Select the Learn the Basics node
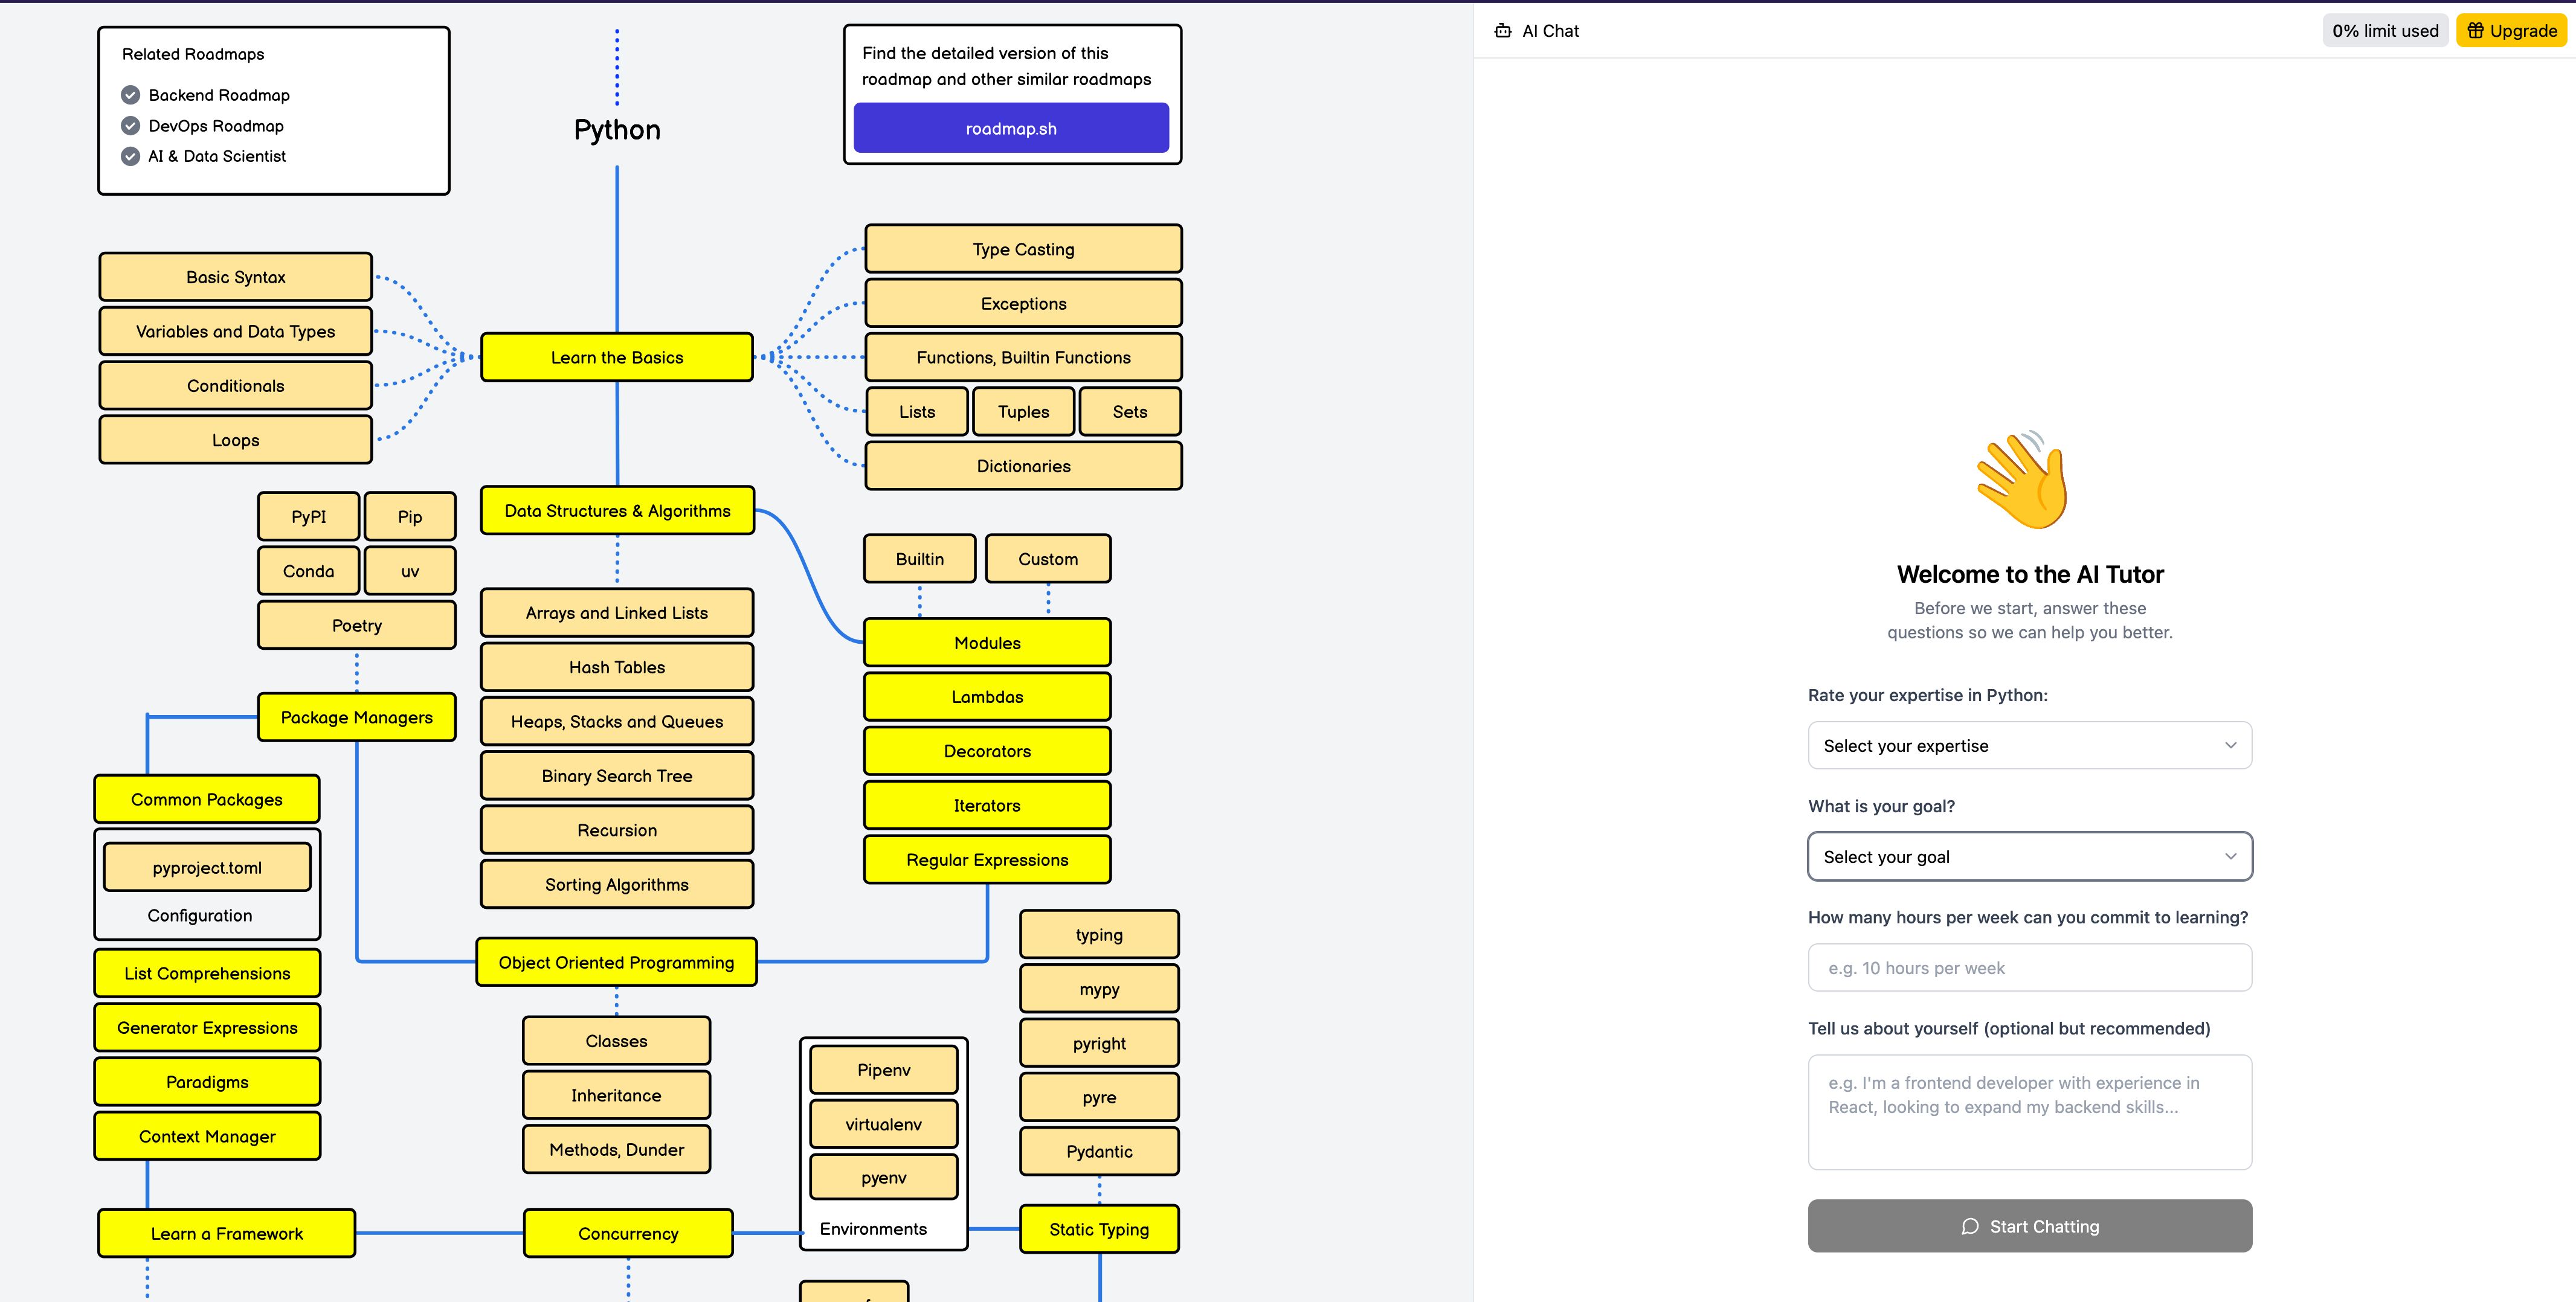Image resolution: width=2576 pixels, height=1302 pixels. (x=616, y=358)
